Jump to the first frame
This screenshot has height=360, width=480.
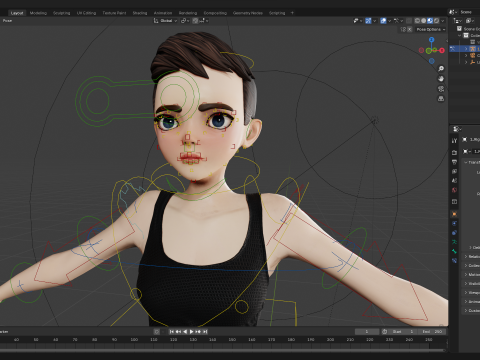(x=172, y=332)
